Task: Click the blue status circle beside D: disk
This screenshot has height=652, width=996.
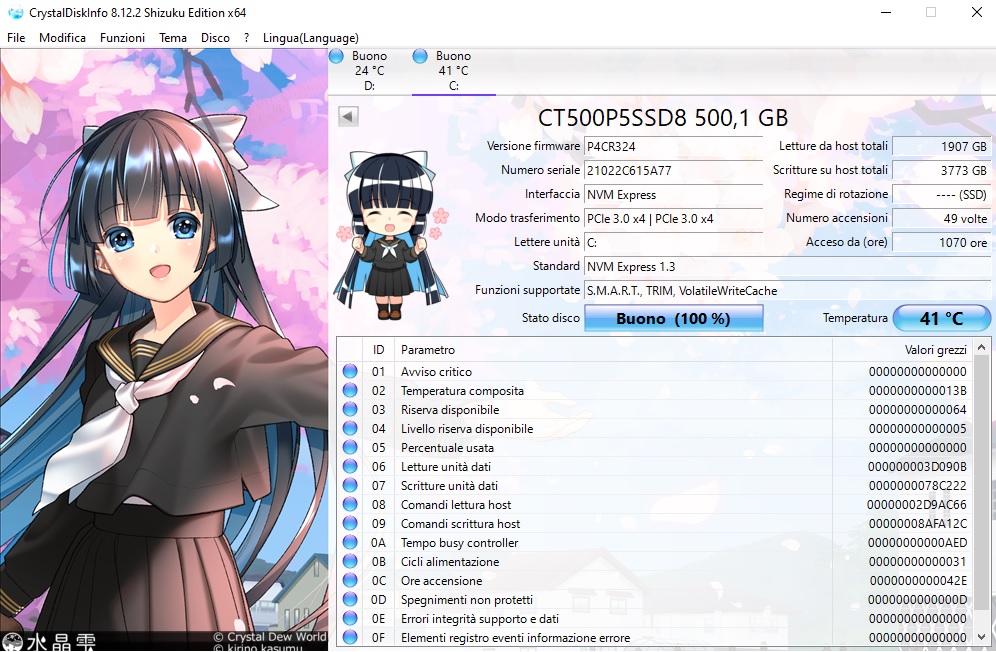Action: pos(337,56)
